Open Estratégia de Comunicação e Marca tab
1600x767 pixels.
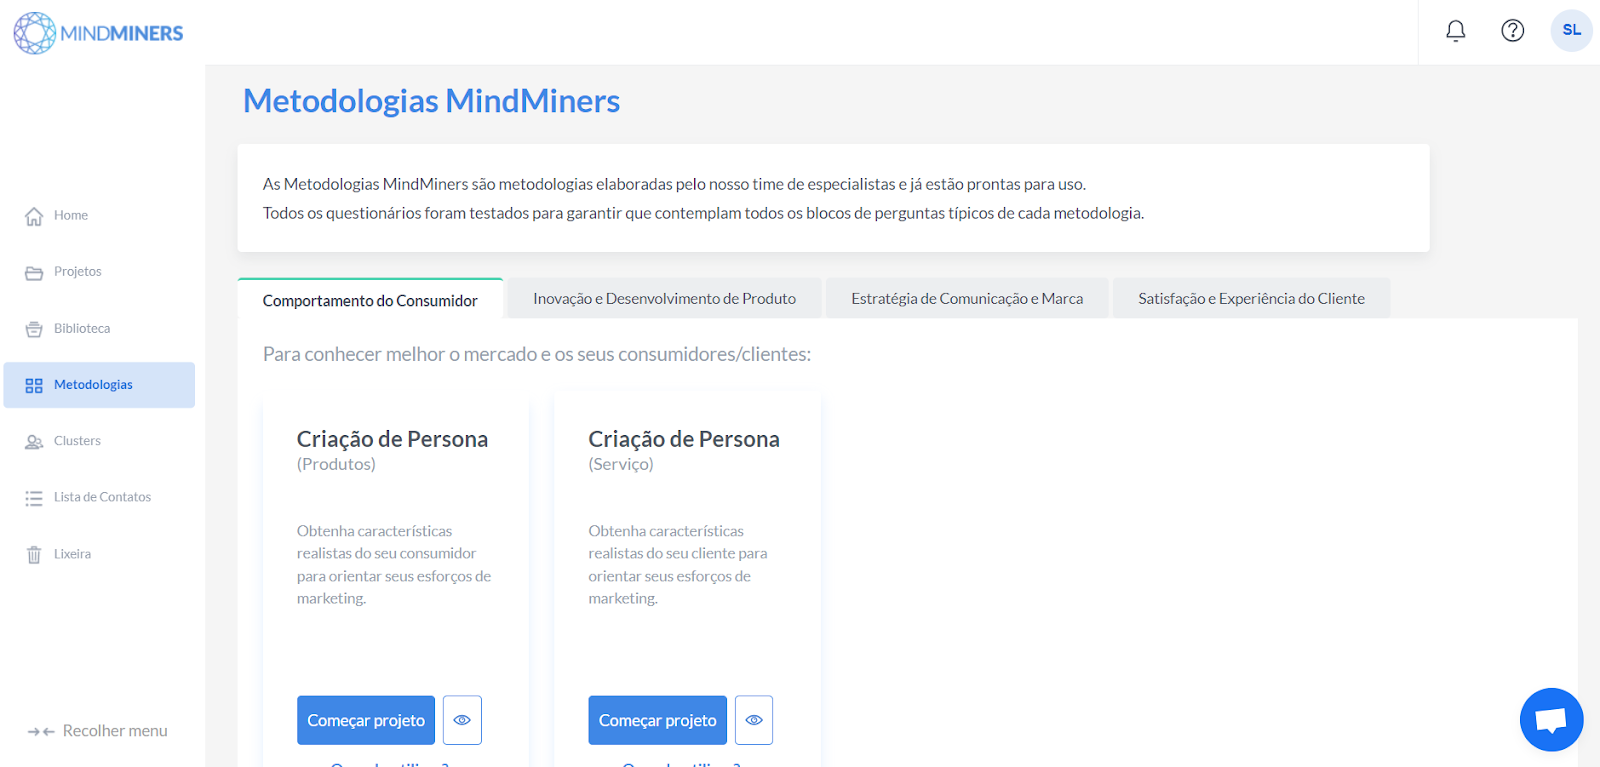coord(967,298)
